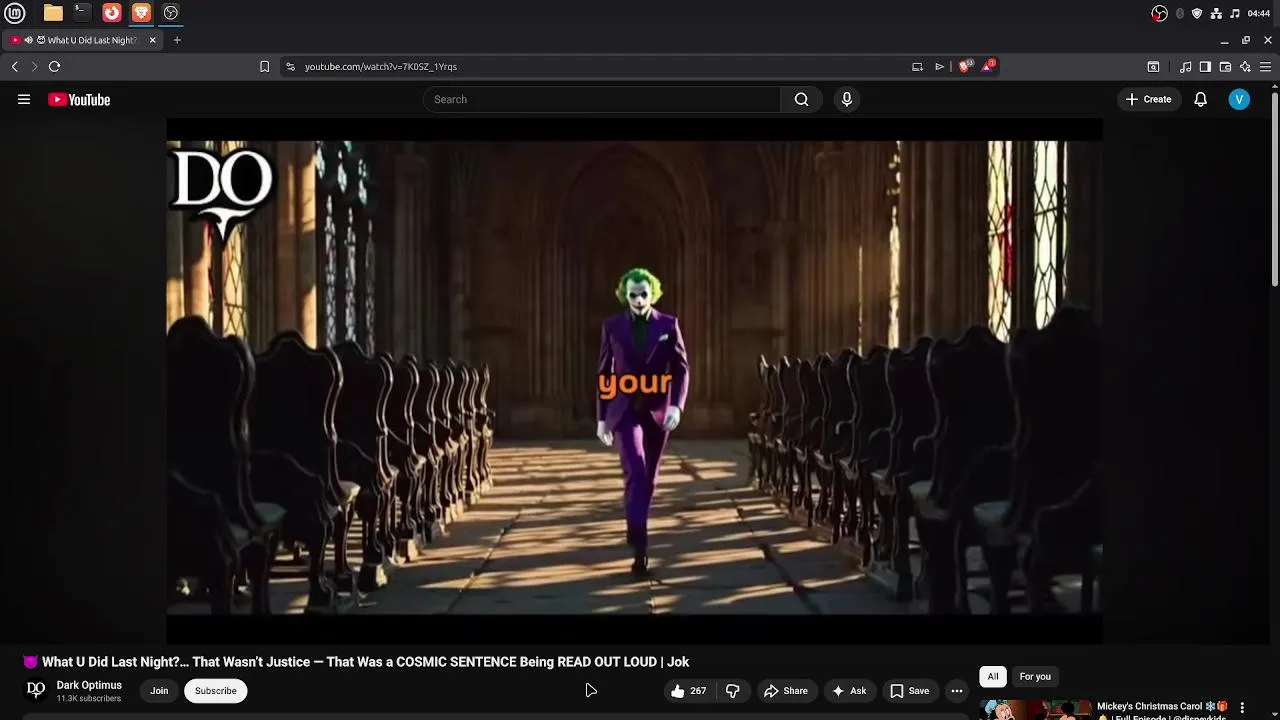Click the YouTube search box
Viewport: 1280px width, 720px height.
[x=602, y=99]
